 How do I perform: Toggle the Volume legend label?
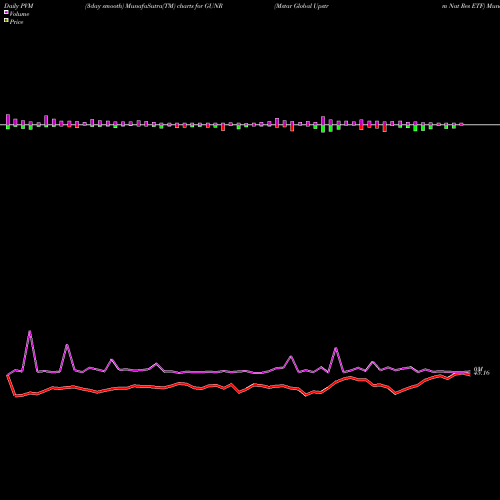click(19, 14)
